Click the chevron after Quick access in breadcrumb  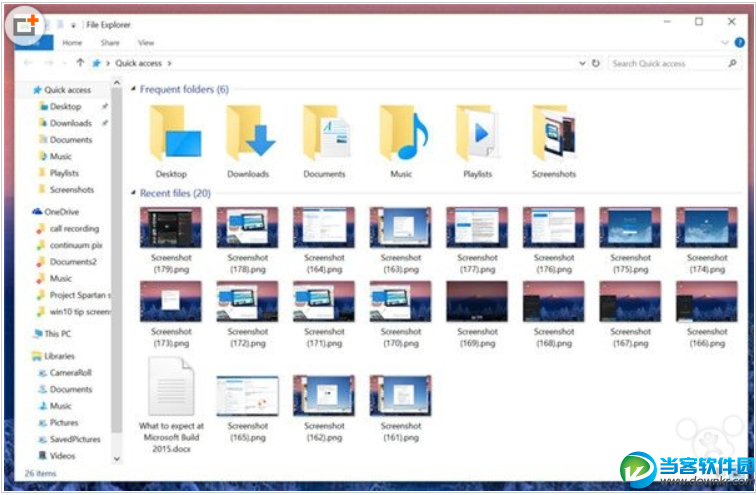point(169,63)
